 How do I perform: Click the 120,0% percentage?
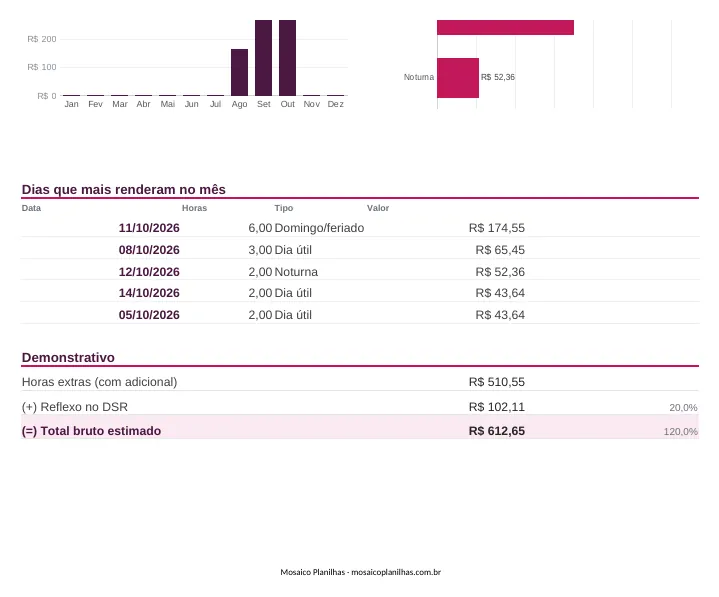[x=680, y=431]
